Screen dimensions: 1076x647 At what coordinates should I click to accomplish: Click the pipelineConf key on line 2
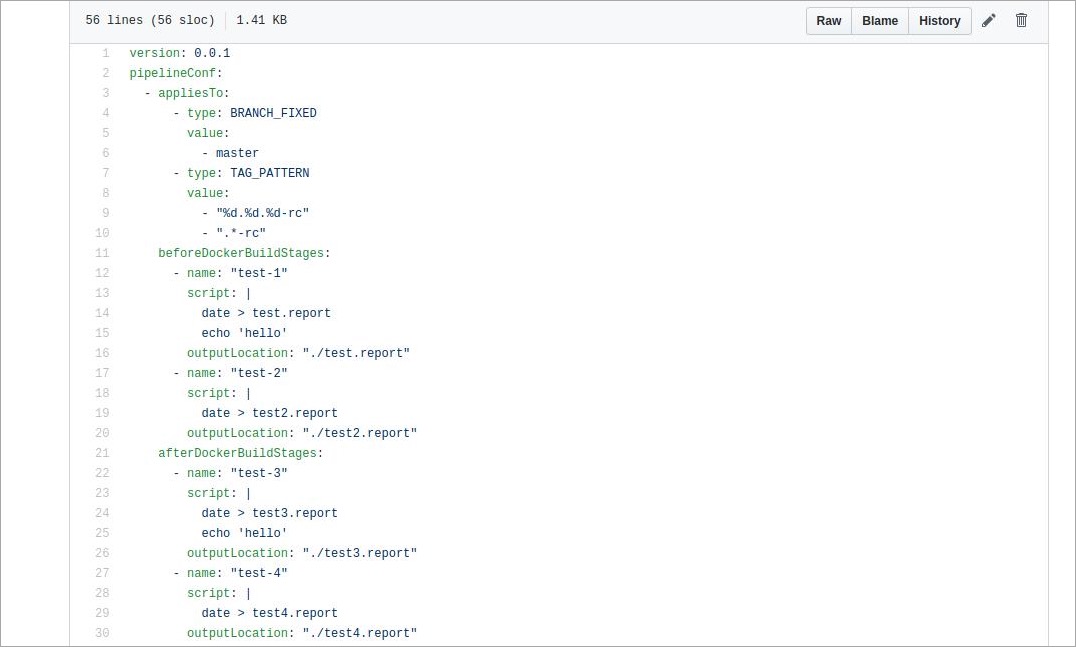click(172, 73)
